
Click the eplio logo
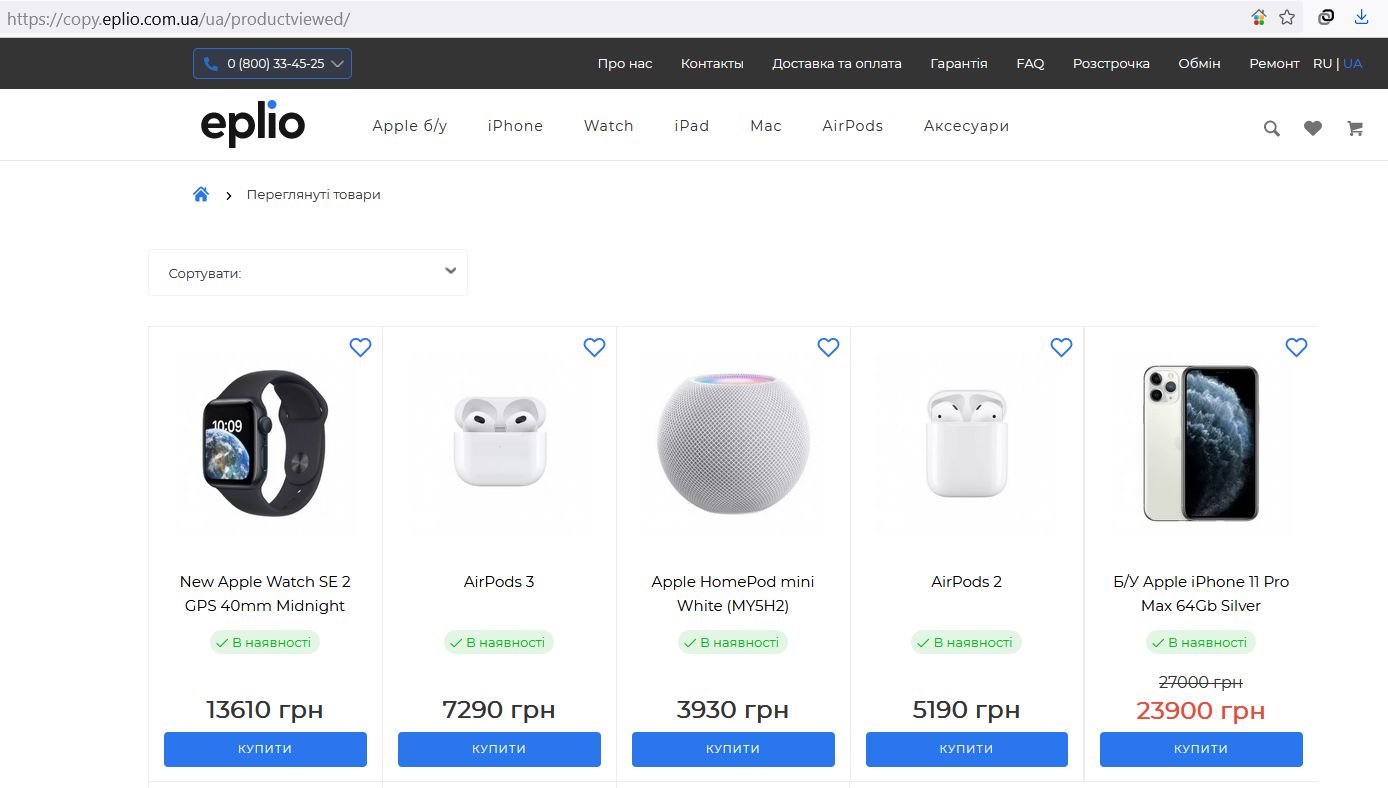coord(253,125)
